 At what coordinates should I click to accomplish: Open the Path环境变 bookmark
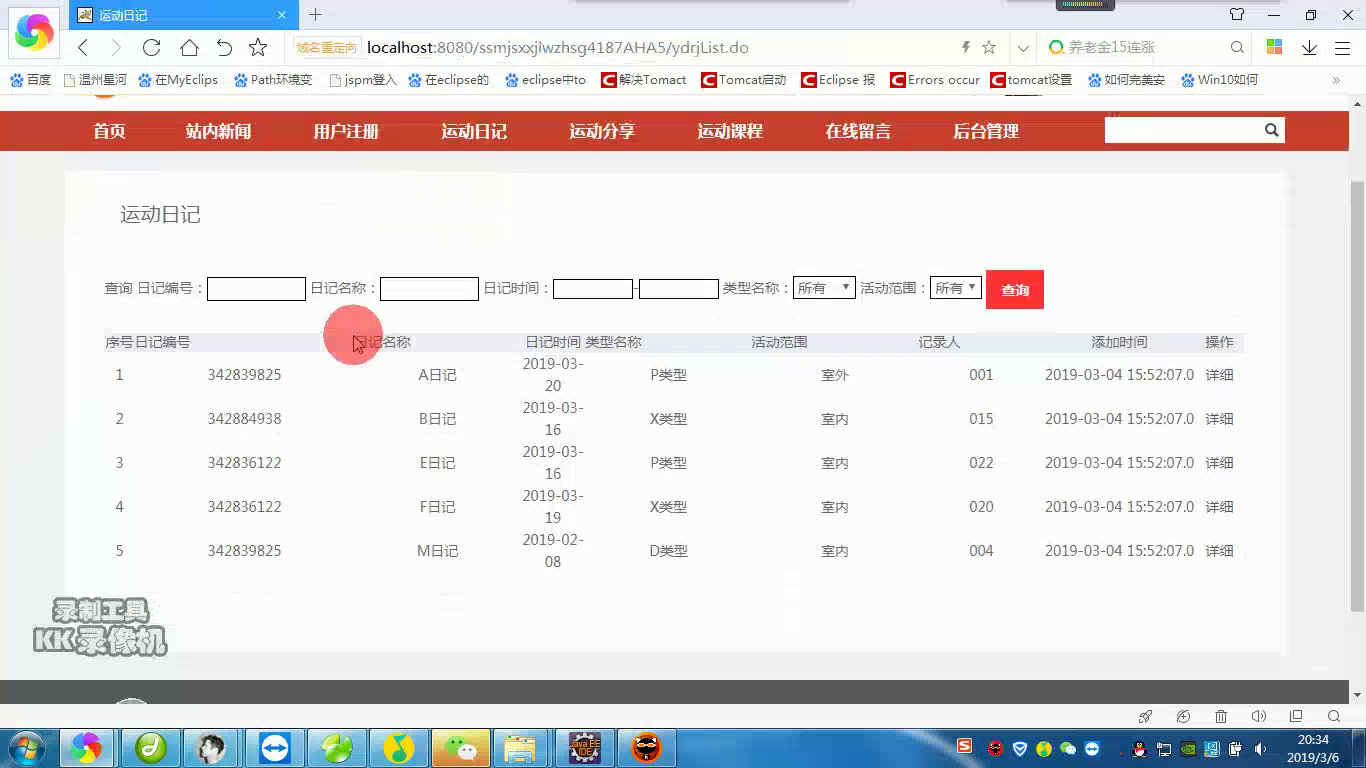[x=273, y=80]
